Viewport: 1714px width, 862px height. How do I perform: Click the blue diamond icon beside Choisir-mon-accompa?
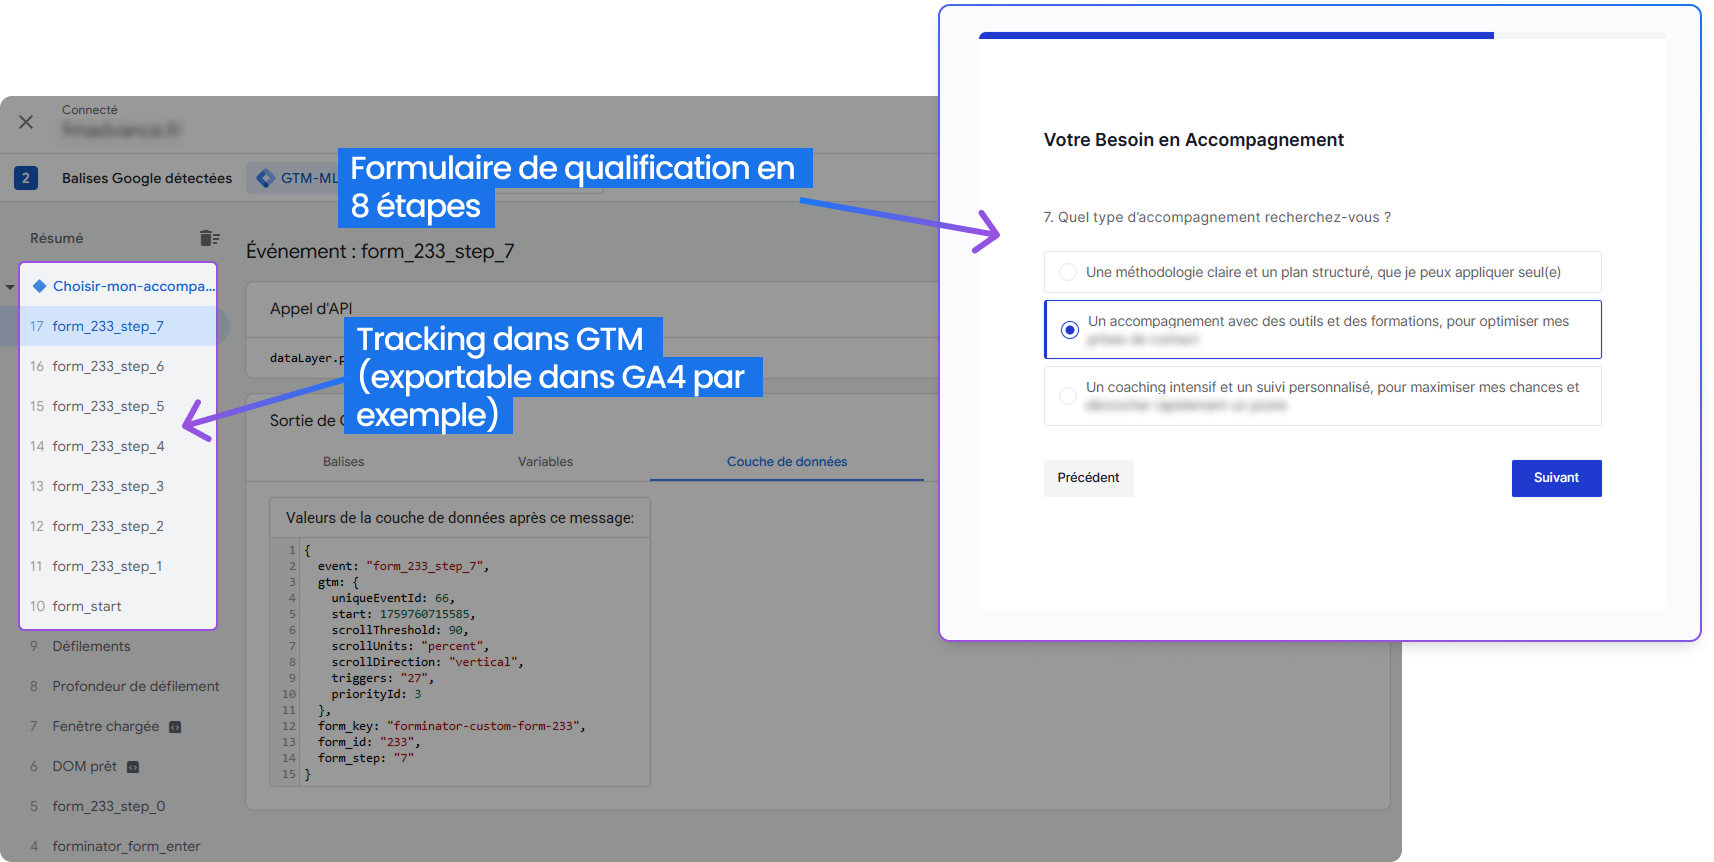click(40, 286)
